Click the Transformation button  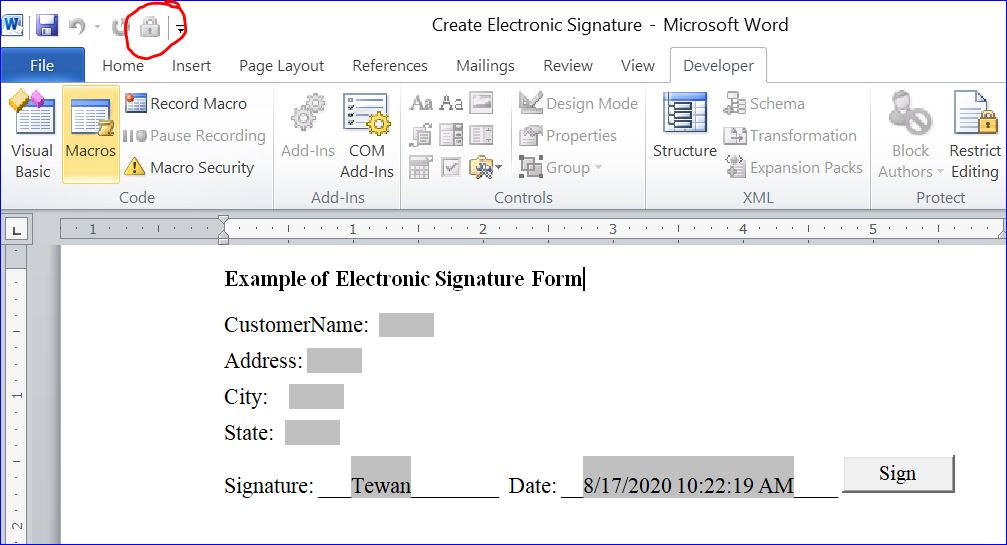790,135
